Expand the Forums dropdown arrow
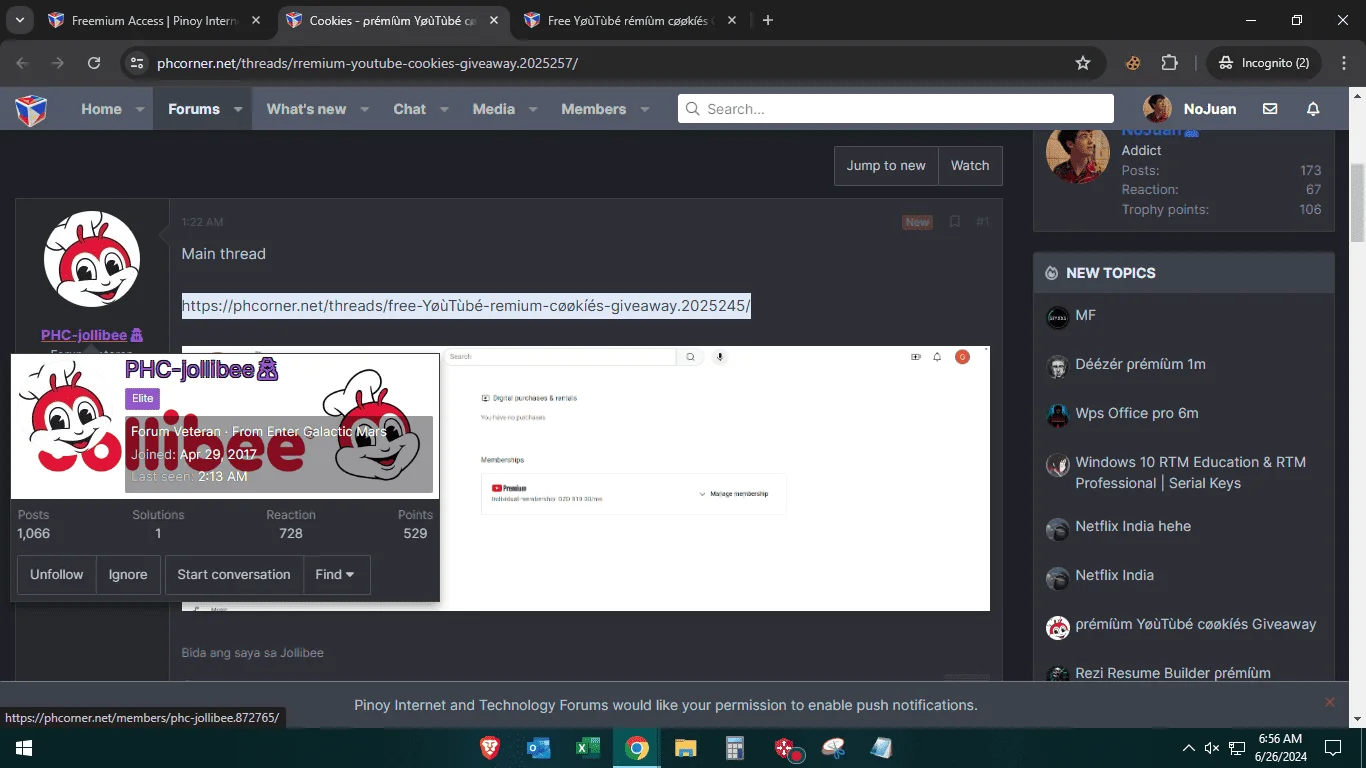1366x768 pixels. coord(238,109)
